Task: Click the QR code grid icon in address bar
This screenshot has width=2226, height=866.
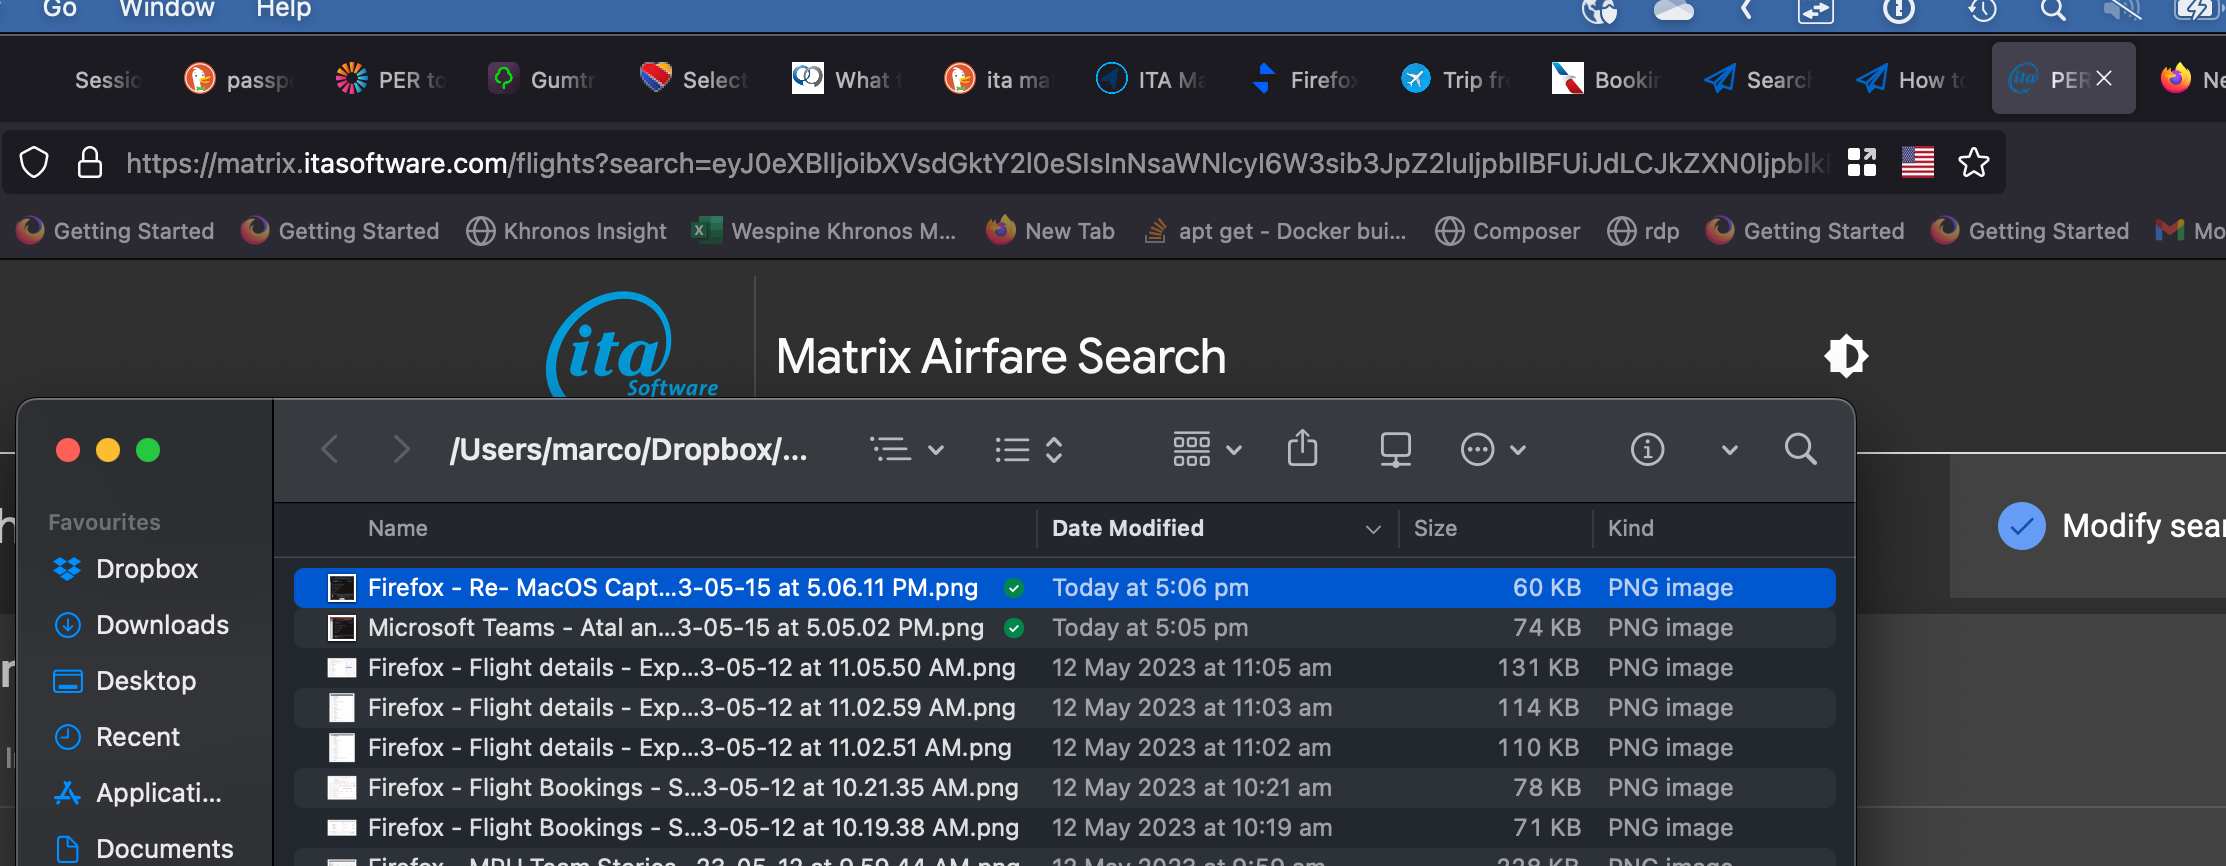Action: coord(1862,162)
